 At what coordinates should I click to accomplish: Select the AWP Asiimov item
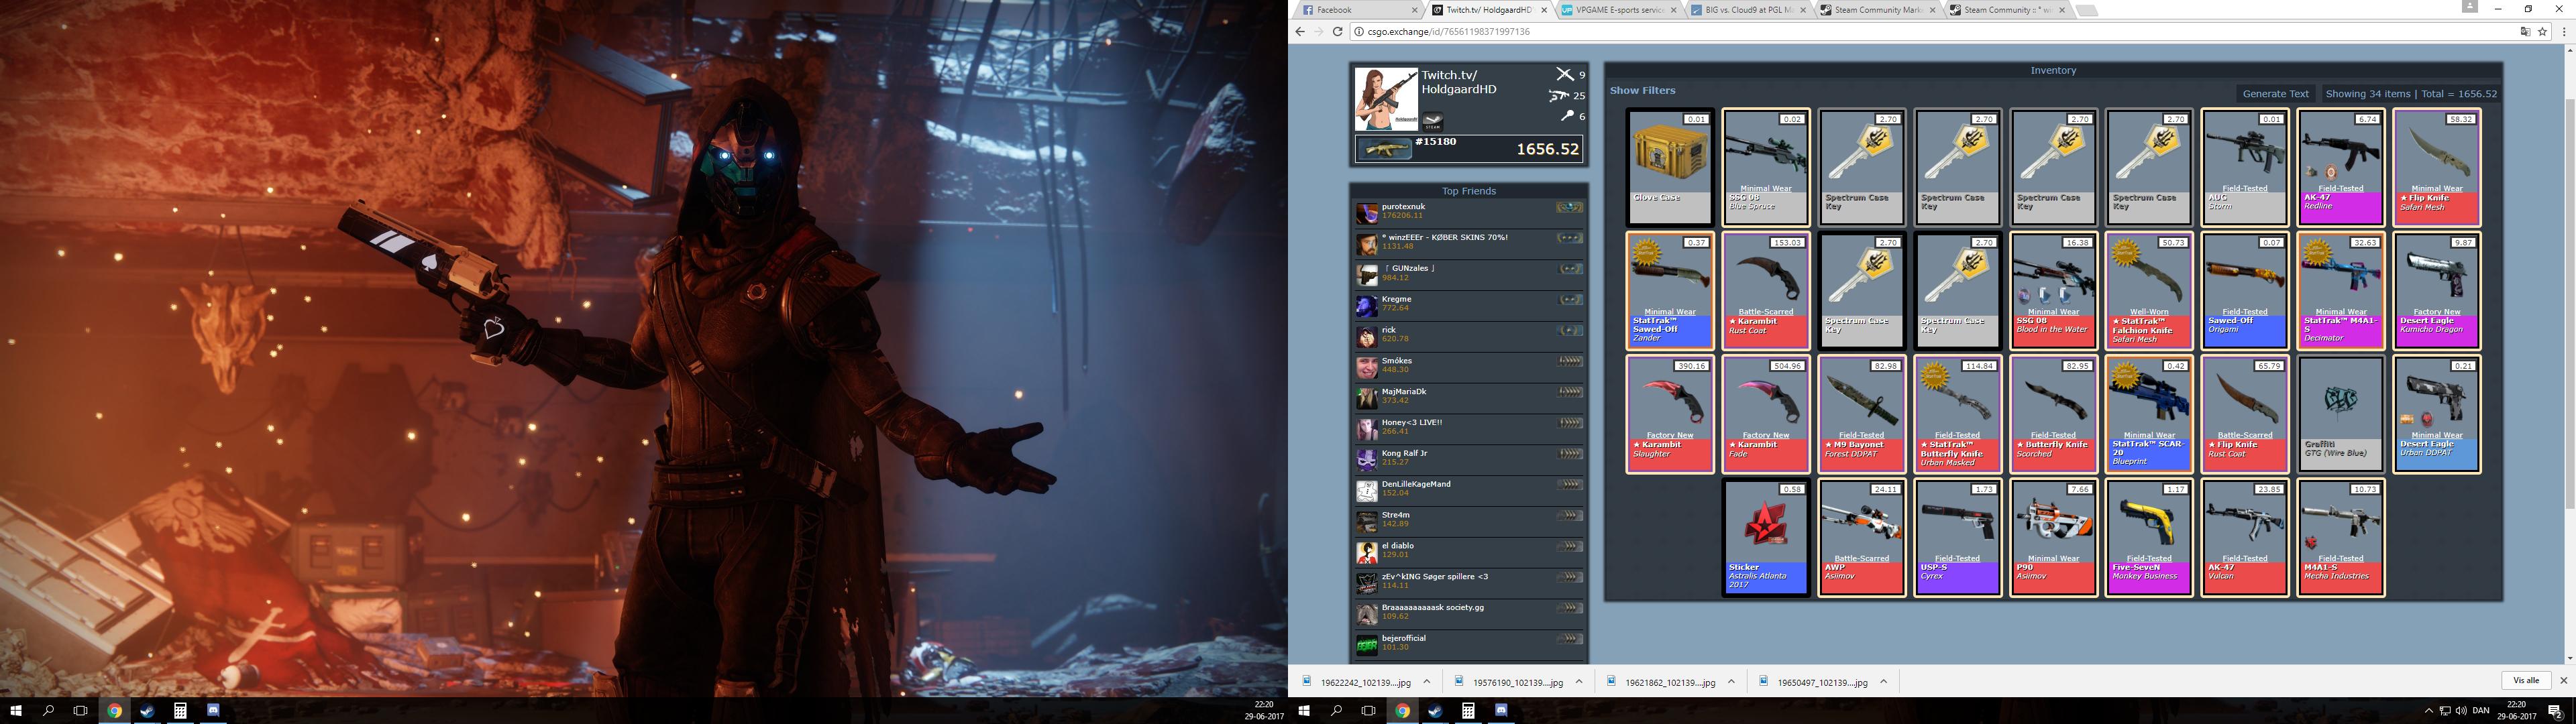pyautogui.click(x=1861, y=537)
